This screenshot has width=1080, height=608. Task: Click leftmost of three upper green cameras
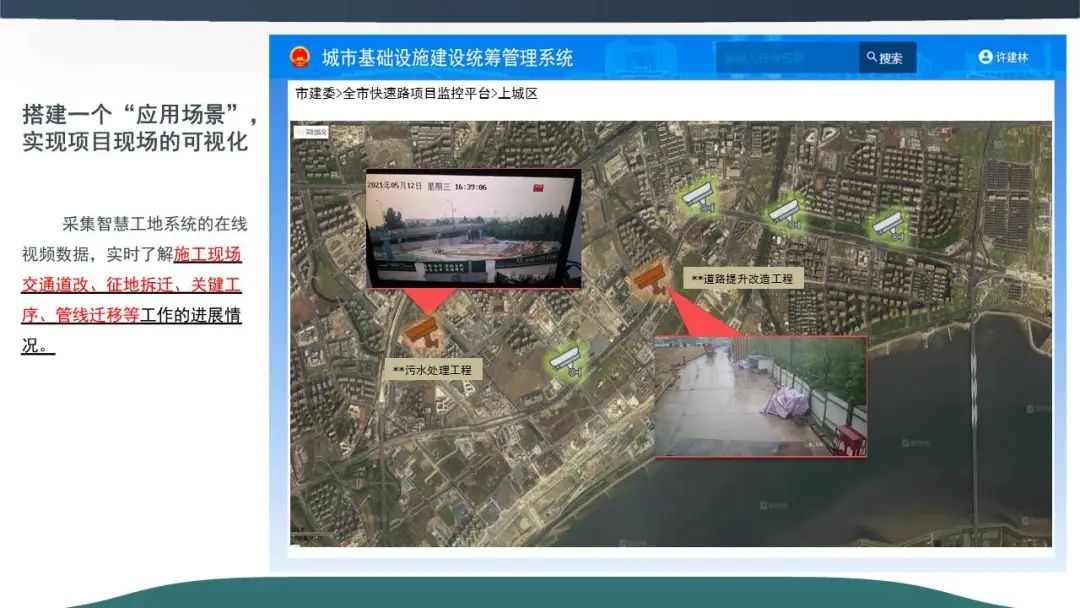(x=697, y=197)
